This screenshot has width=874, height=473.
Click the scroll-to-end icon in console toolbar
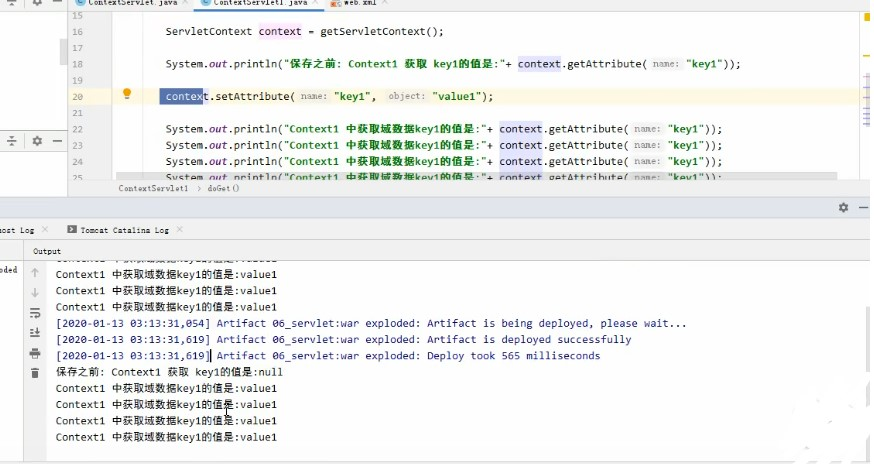pos(35,333)
